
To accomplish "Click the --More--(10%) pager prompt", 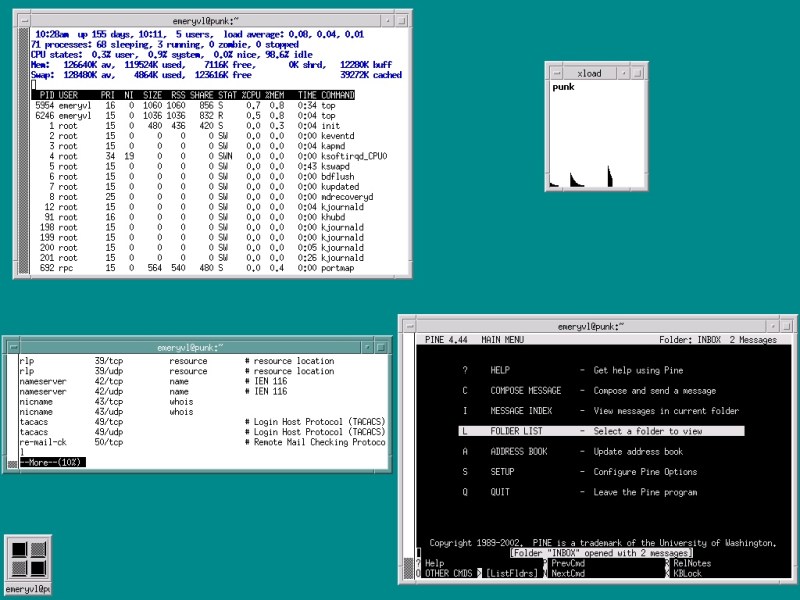I will coord(54,462).
